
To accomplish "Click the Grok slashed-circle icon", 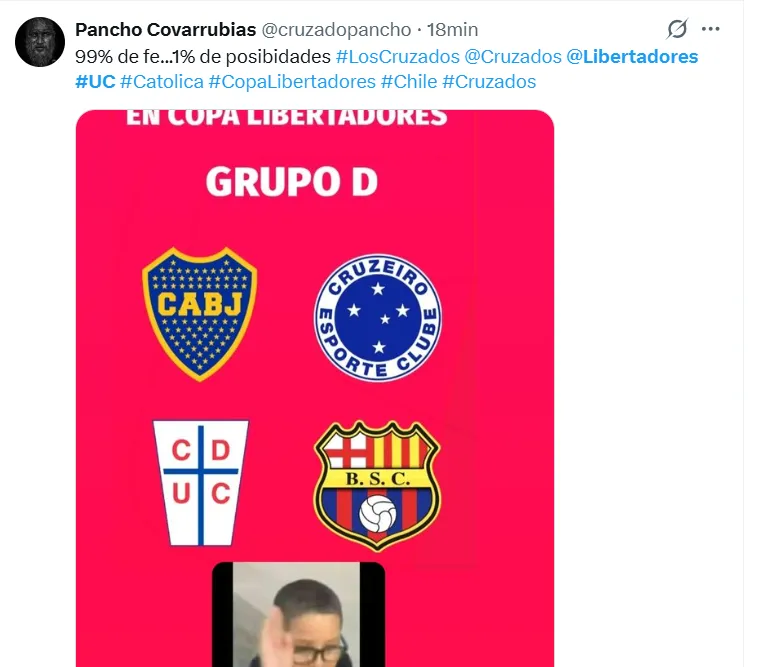I will click(x=677, y=29).
